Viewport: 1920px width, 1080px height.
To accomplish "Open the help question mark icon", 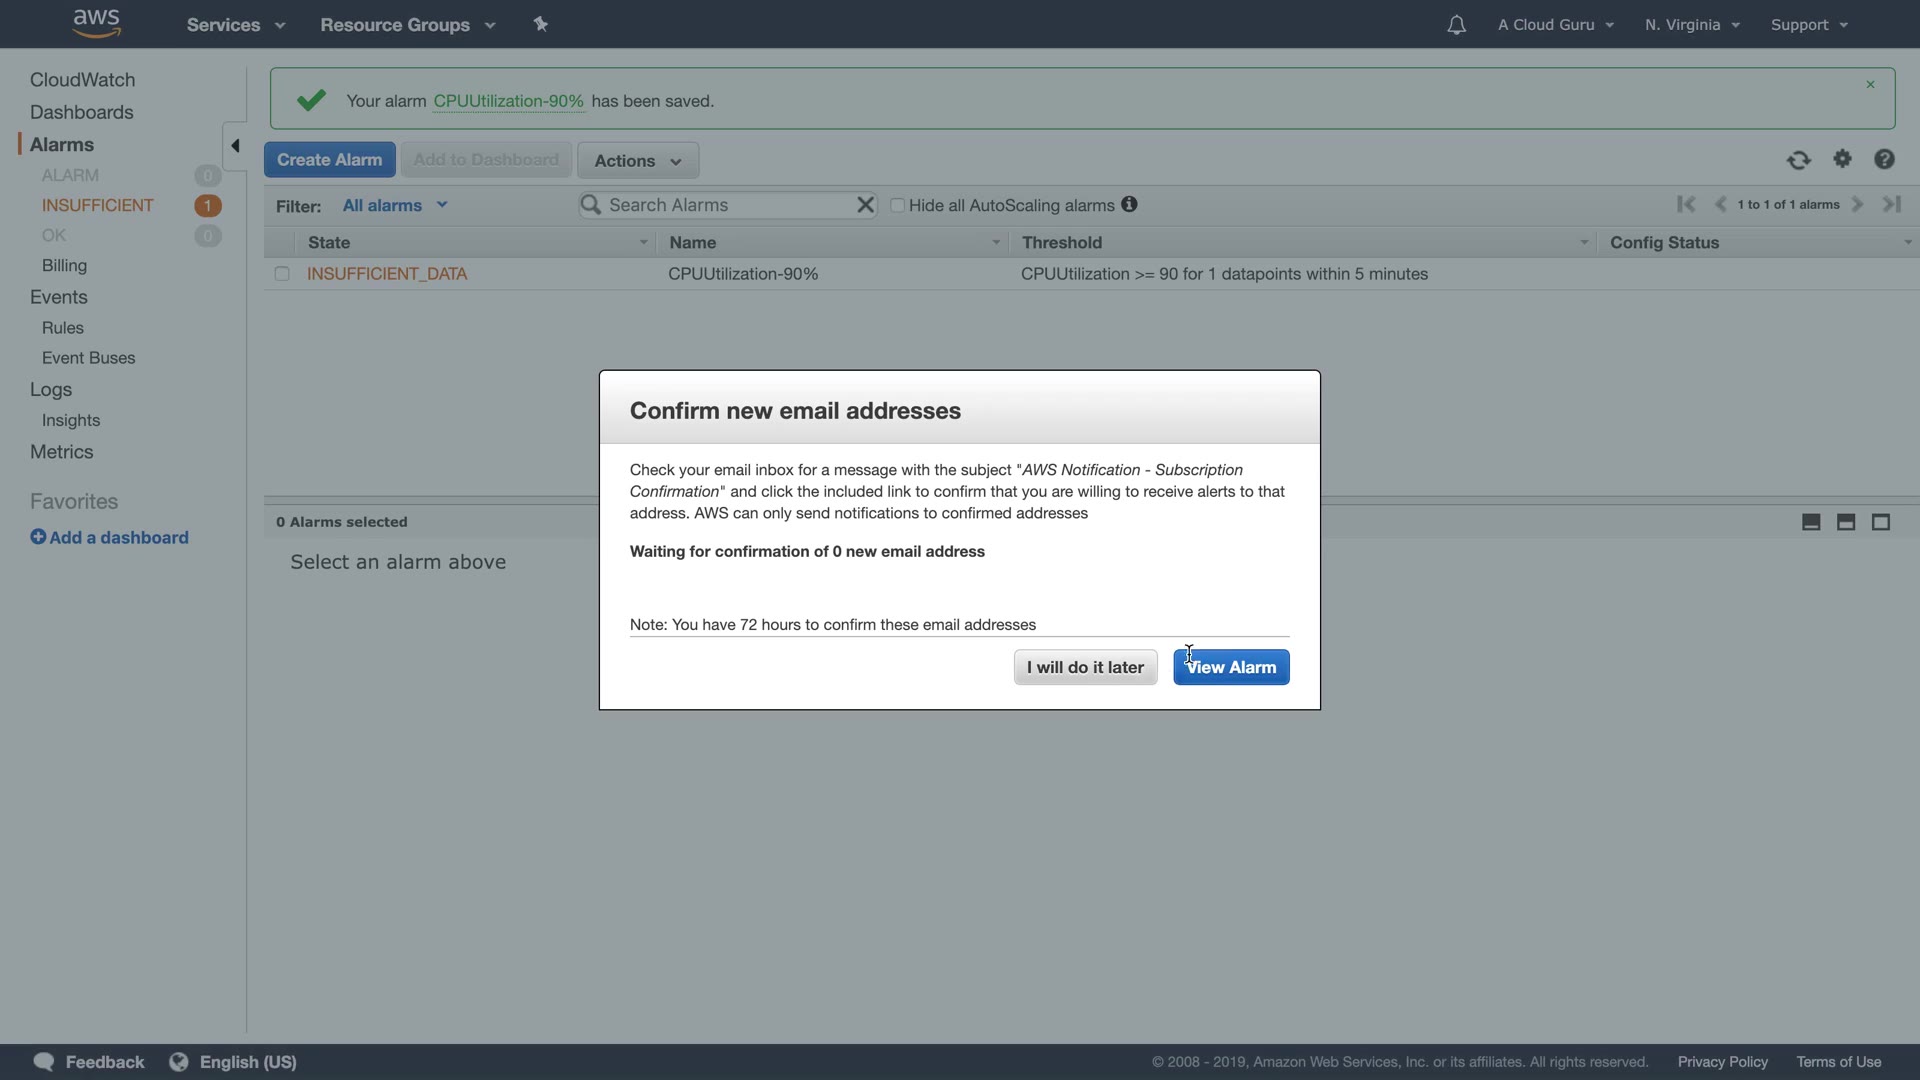I will (1884, 160).
